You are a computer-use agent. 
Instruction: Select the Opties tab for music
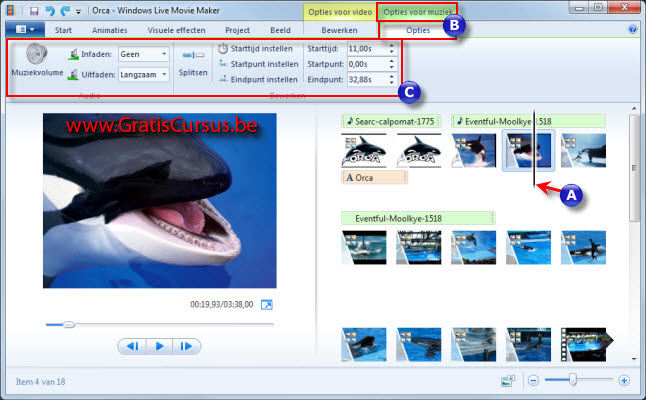click(x=418, y=30)
